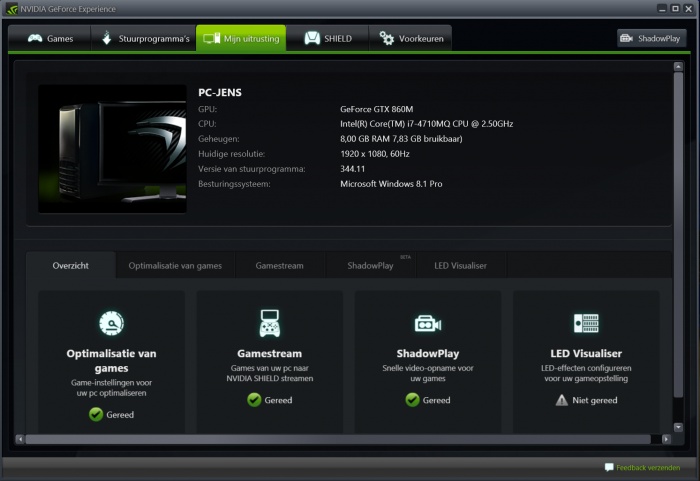Click Gereed status under Gamestream
Screen dimensions: 700x481
click(x=278, y=400)
